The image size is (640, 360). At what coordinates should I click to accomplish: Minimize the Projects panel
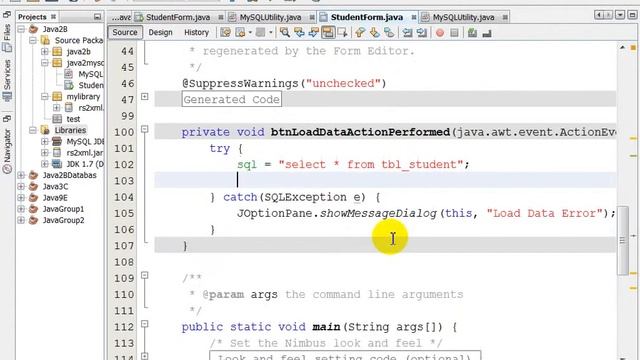[97, 17]
